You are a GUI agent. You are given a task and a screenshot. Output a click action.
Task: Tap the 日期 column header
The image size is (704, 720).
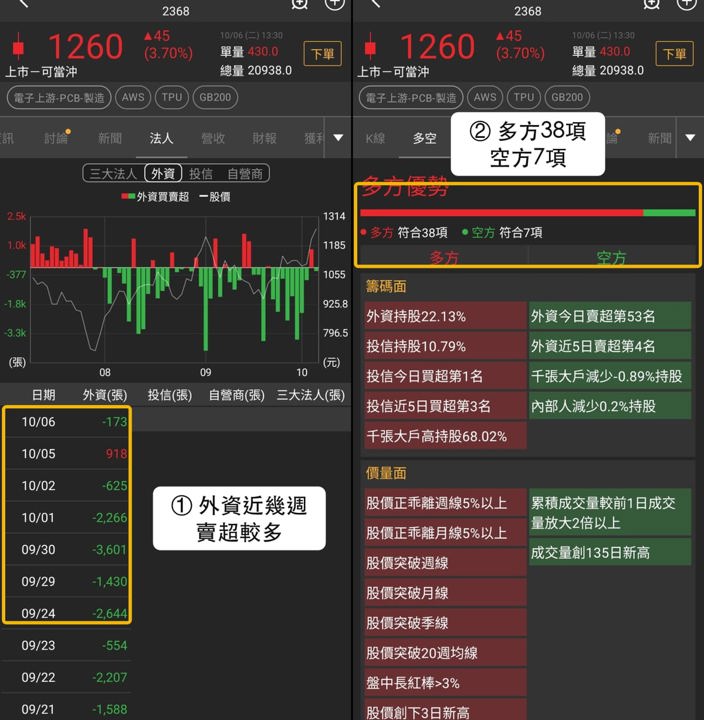click(44, 395)
